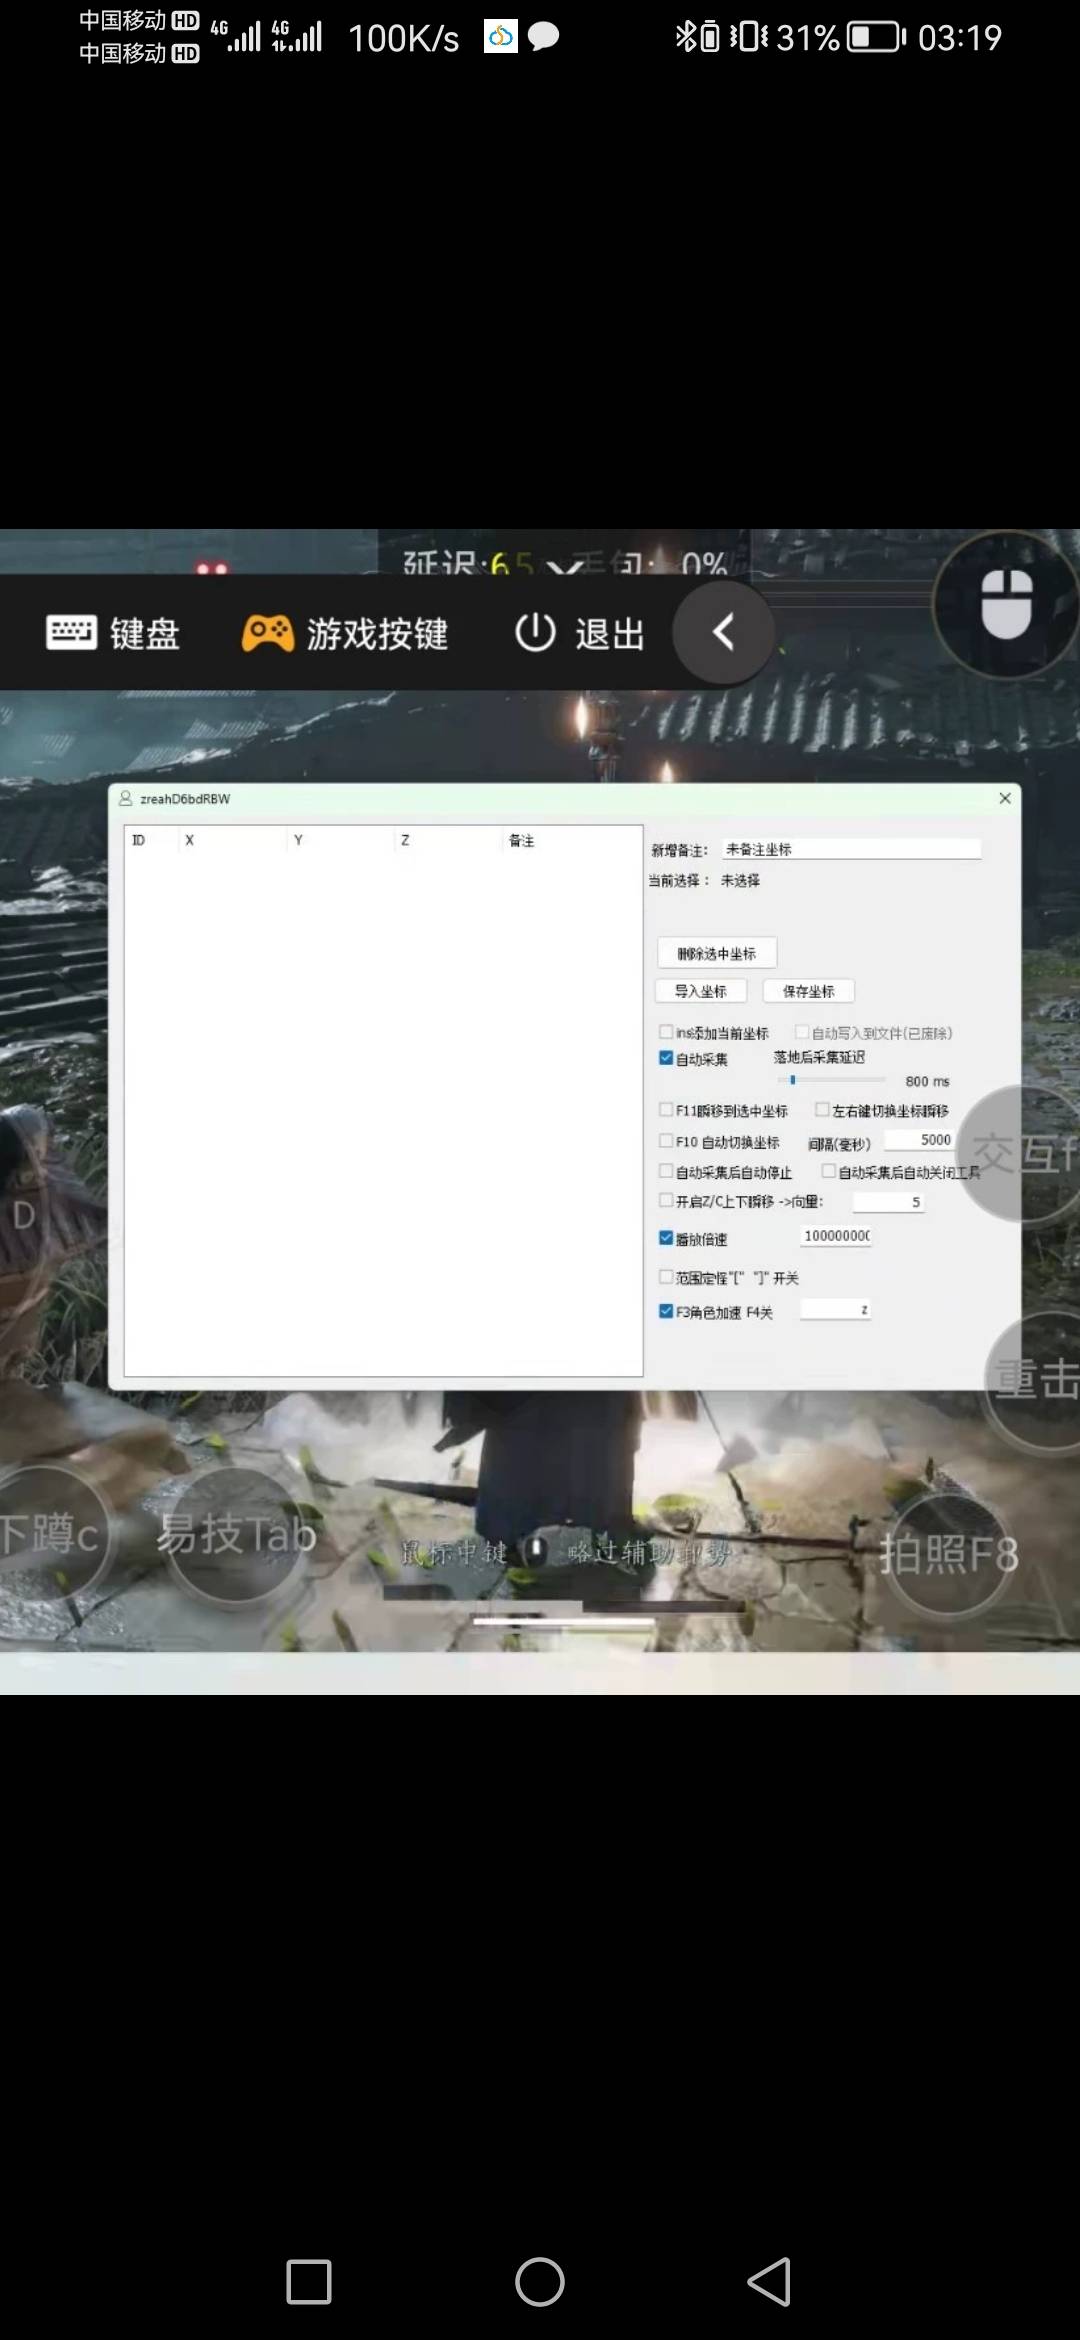The width and height of the screenshot is (1080, 2340).
Task: Click the 间隔(毫秒) field showing 5000
Action: point(920,1140)
